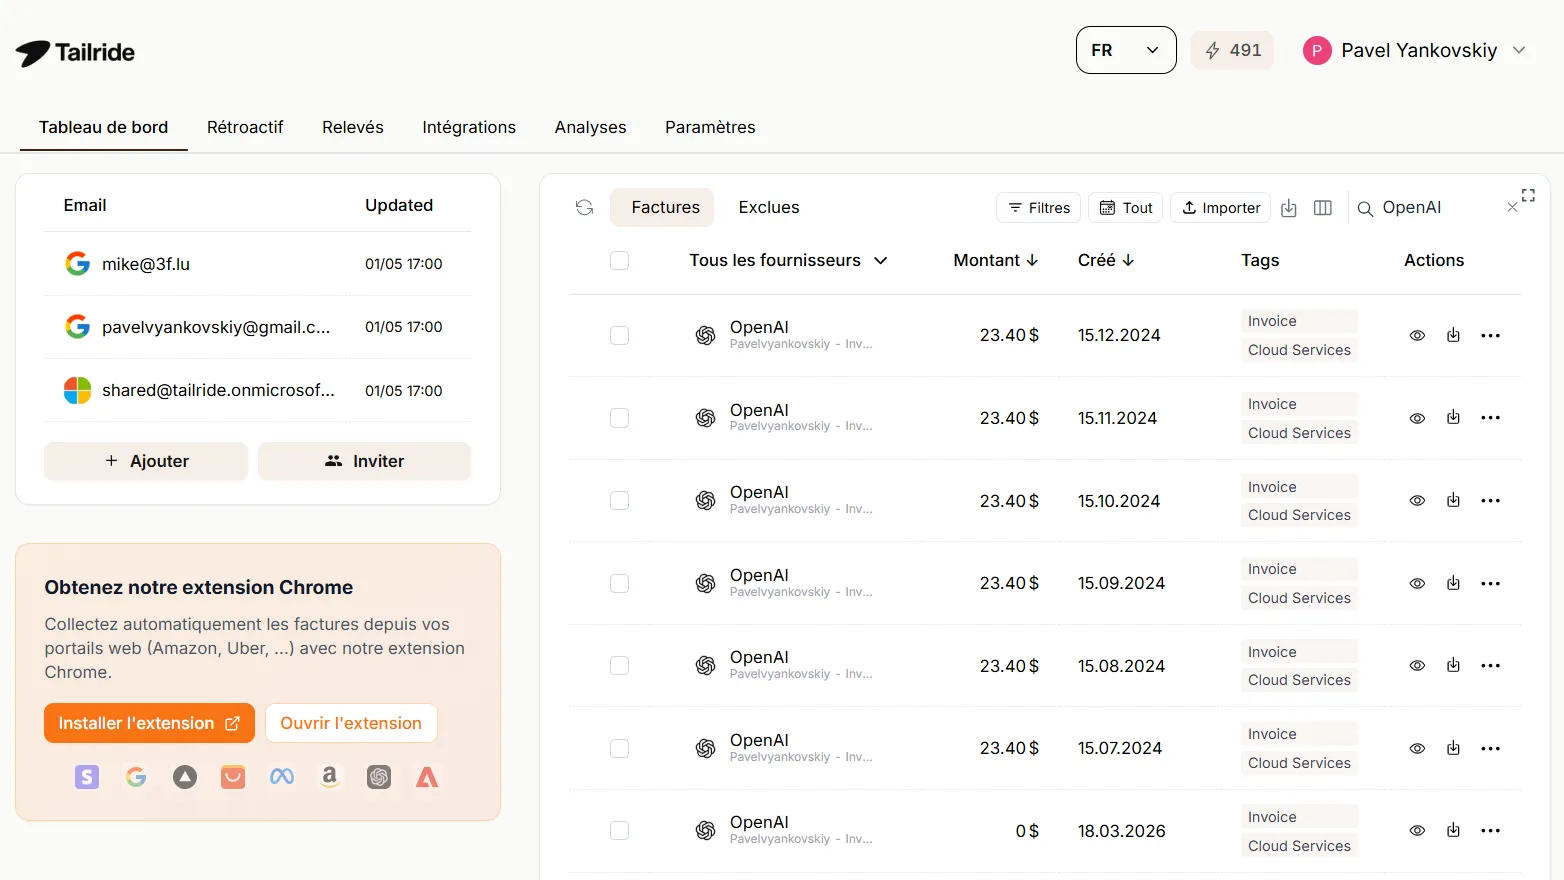The width and height of the screenshot is (1564, 880).
Task: Switch to the Rétroactif tab
Action: (x=245, y=127)
